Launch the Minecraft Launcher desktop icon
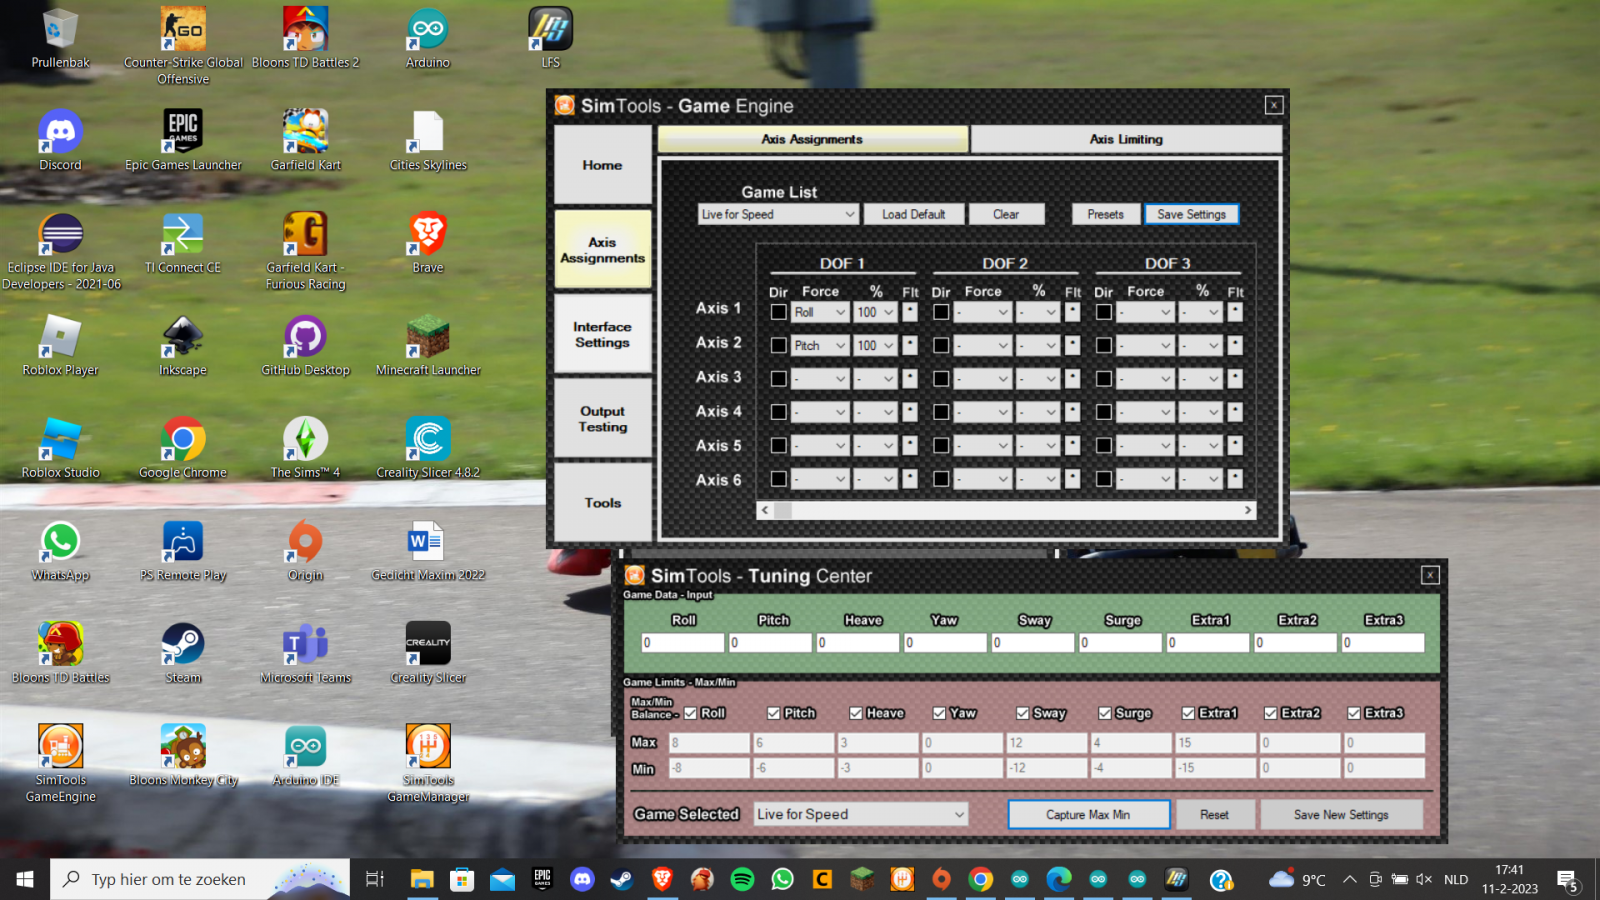This screenshot has width=1600, height=900. [428, 345]
